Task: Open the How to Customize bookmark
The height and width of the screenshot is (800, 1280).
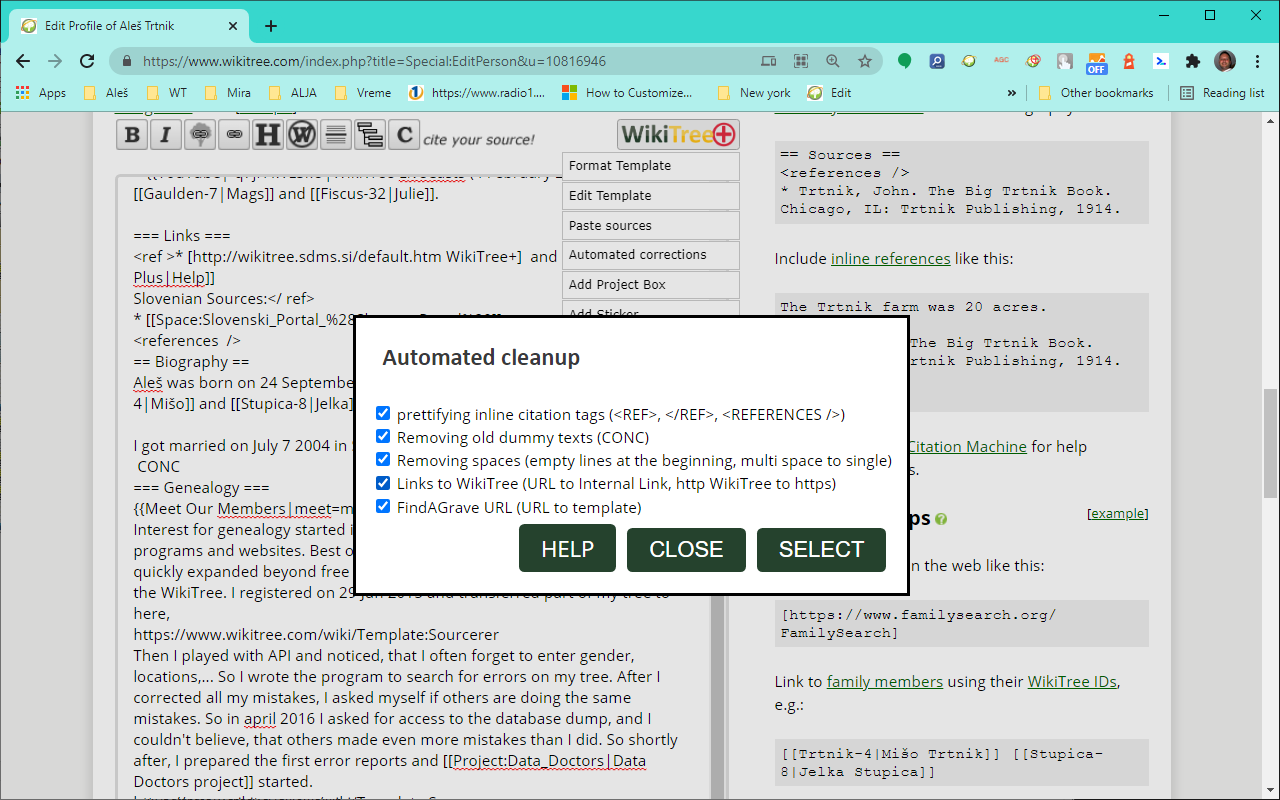Action: point(627,93)
